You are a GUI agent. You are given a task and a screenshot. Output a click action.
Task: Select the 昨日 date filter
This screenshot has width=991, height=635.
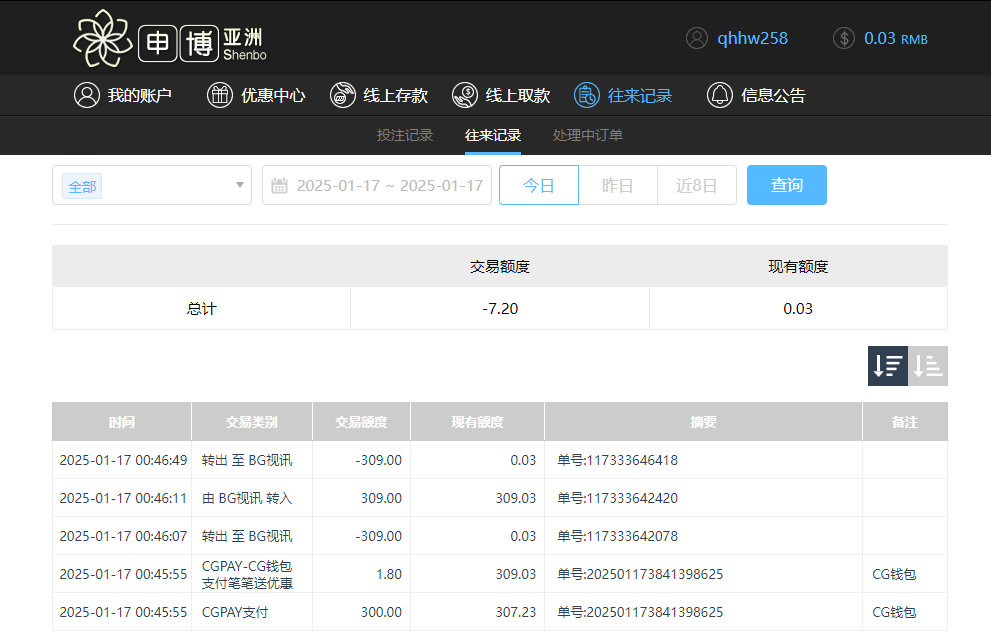pos(618,185)
